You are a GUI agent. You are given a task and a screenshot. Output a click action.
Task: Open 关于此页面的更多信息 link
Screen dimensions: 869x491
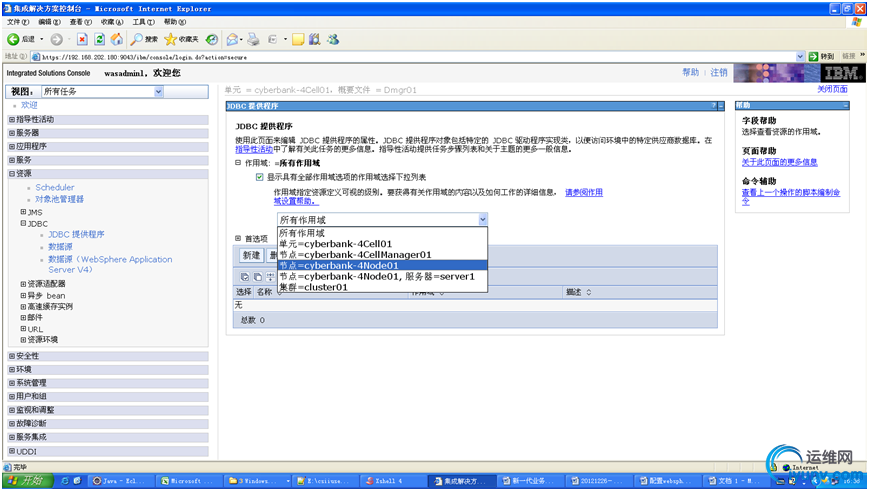click(x=780, y=162)
